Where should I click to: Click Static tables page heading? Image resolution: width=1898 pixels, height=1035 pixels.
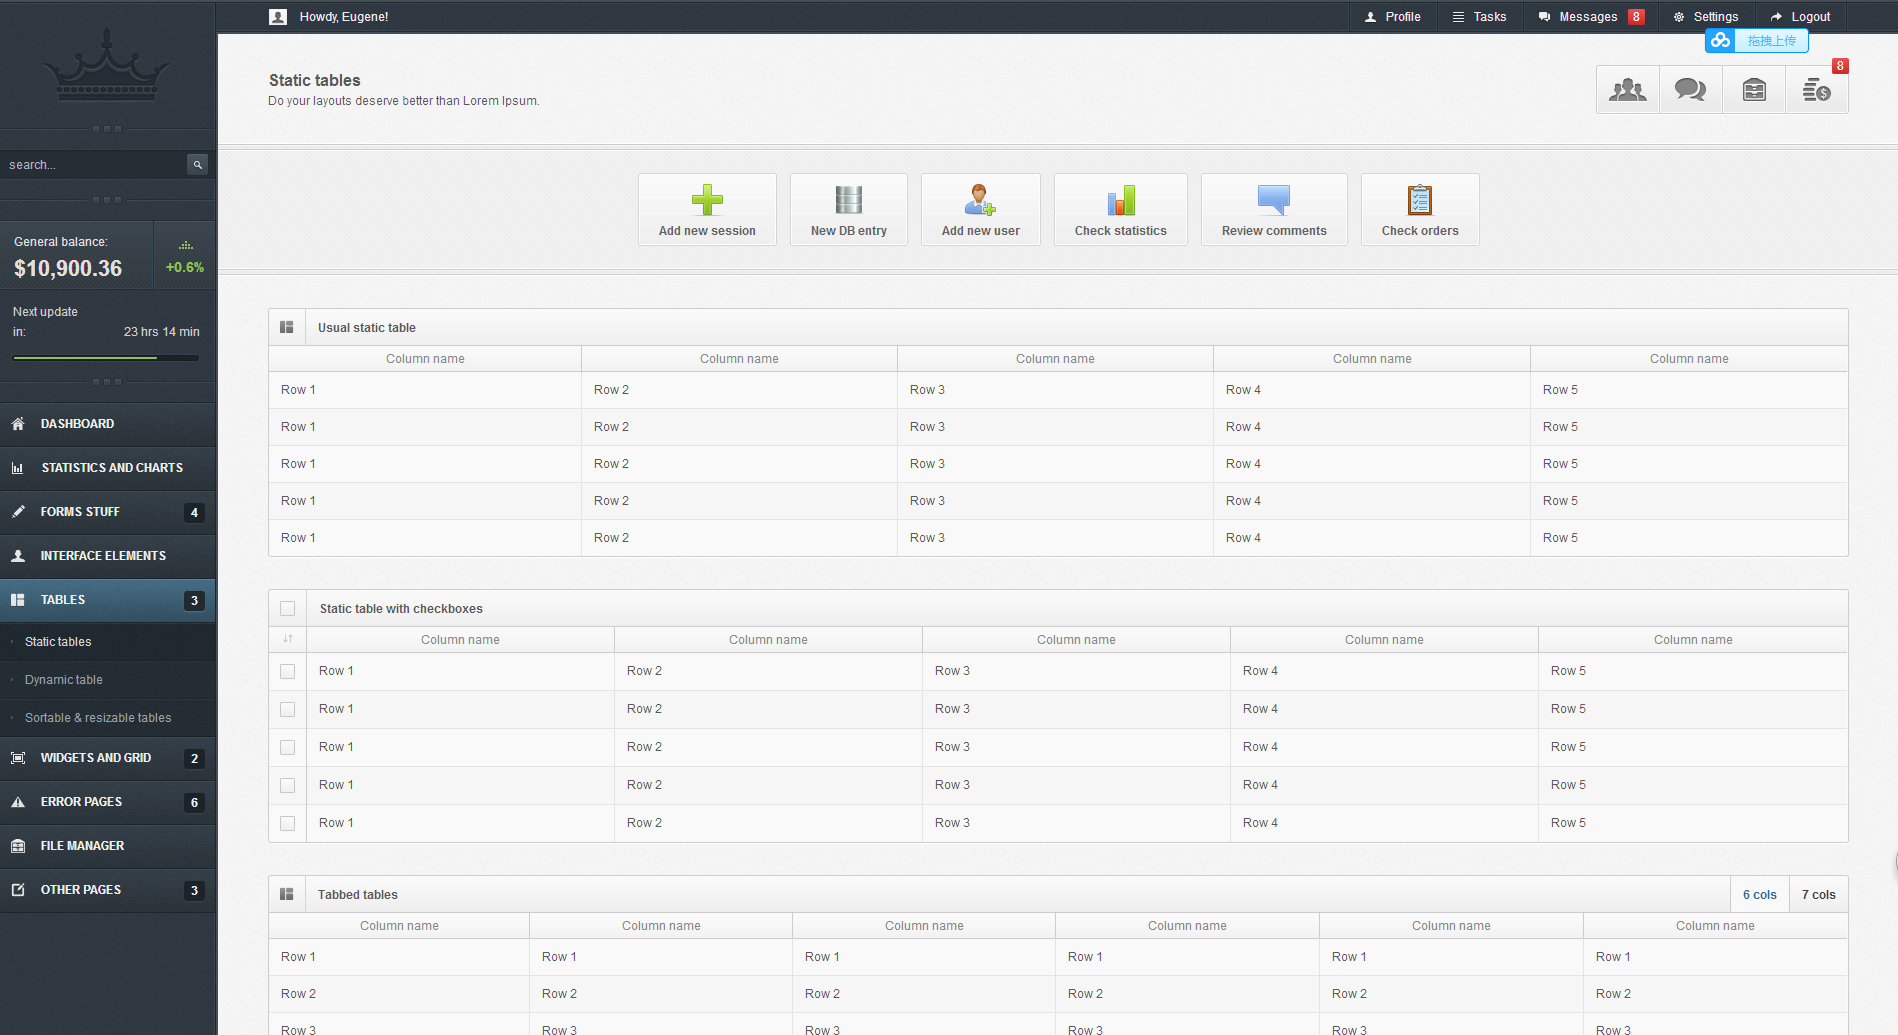[x=315, y=80]
